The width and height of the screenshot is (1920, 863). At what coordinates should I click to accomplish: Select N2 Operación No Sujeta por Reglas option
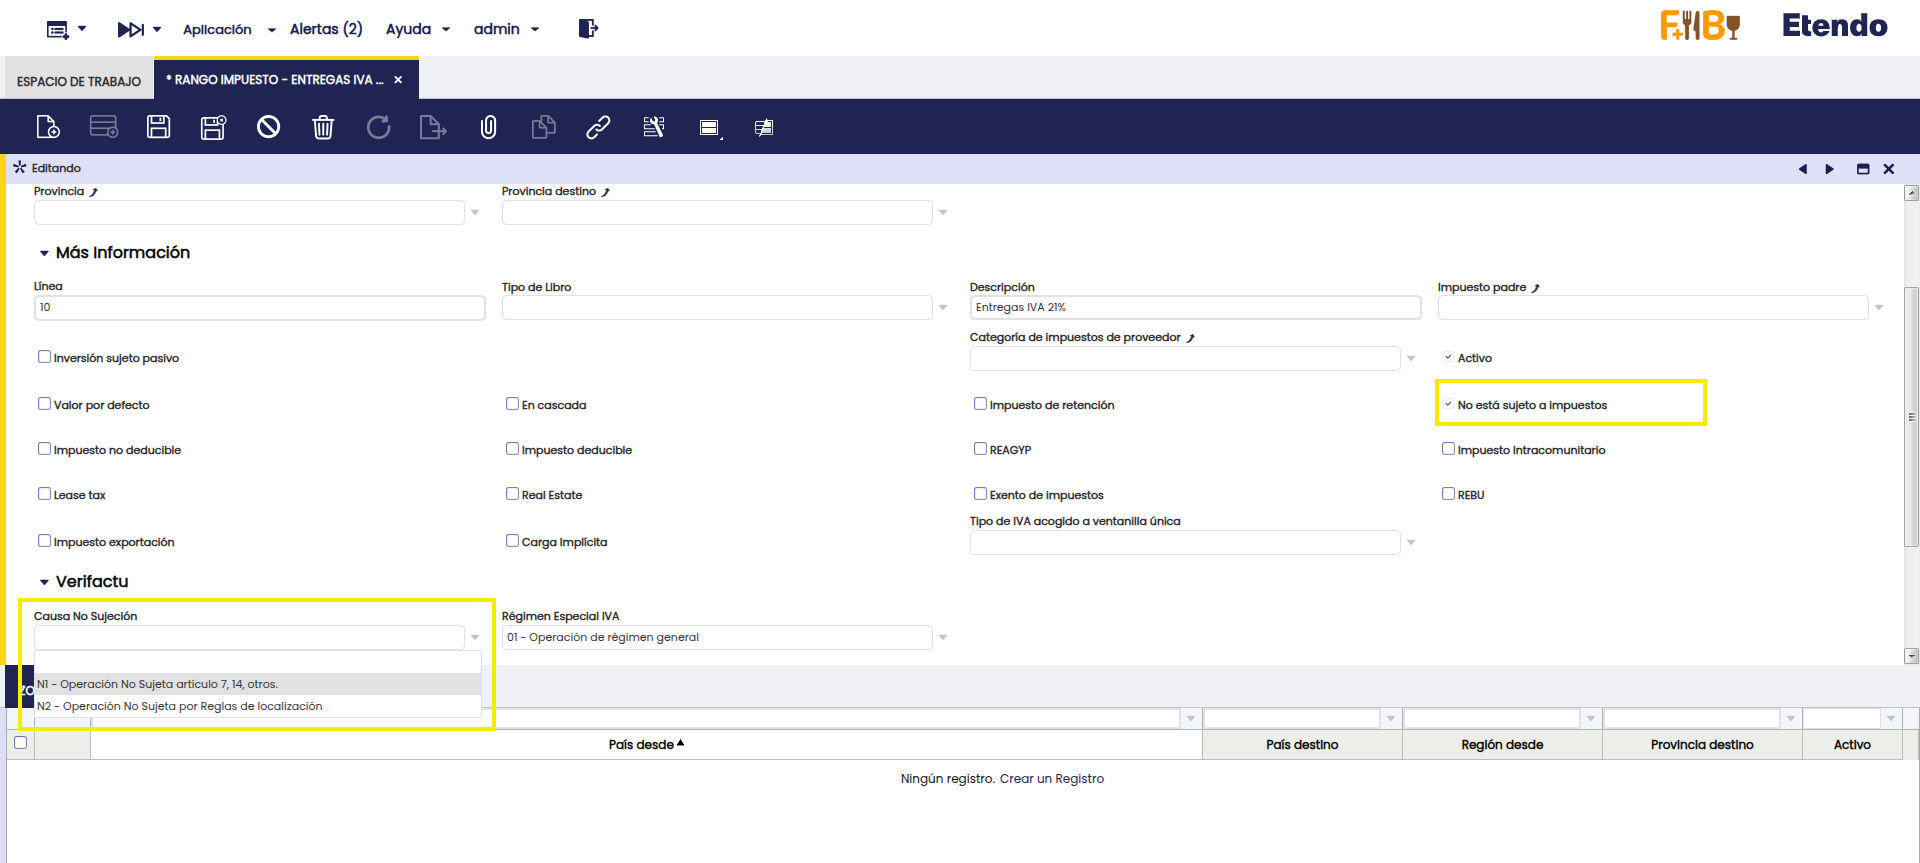(x=180, y=706)
